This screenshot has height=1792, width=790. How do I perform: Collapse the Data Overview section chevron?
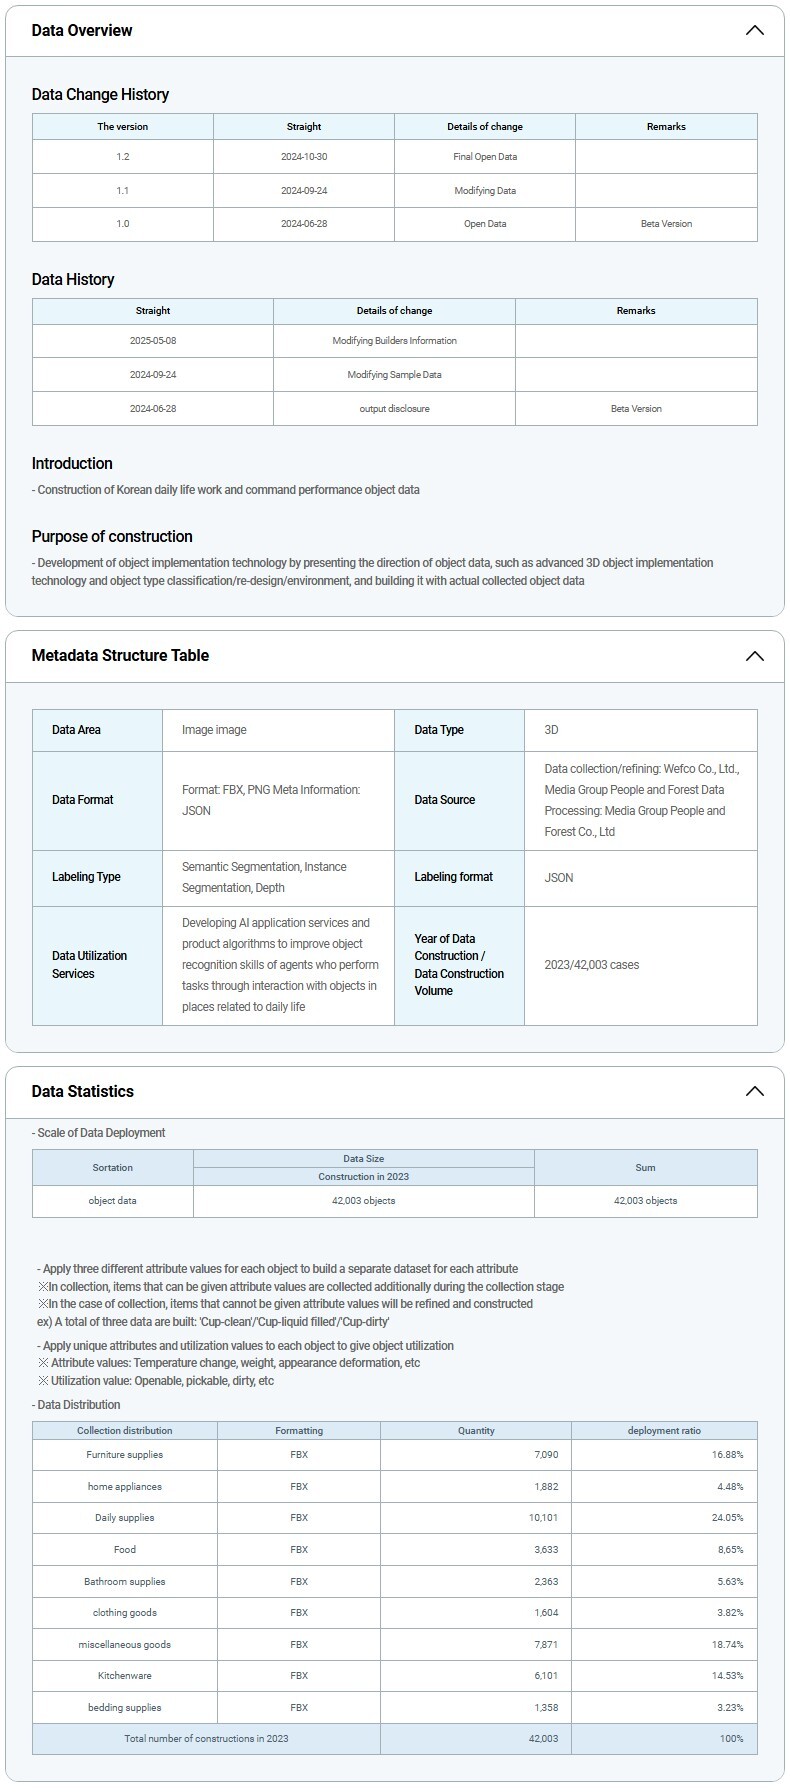tap(754, 30)
